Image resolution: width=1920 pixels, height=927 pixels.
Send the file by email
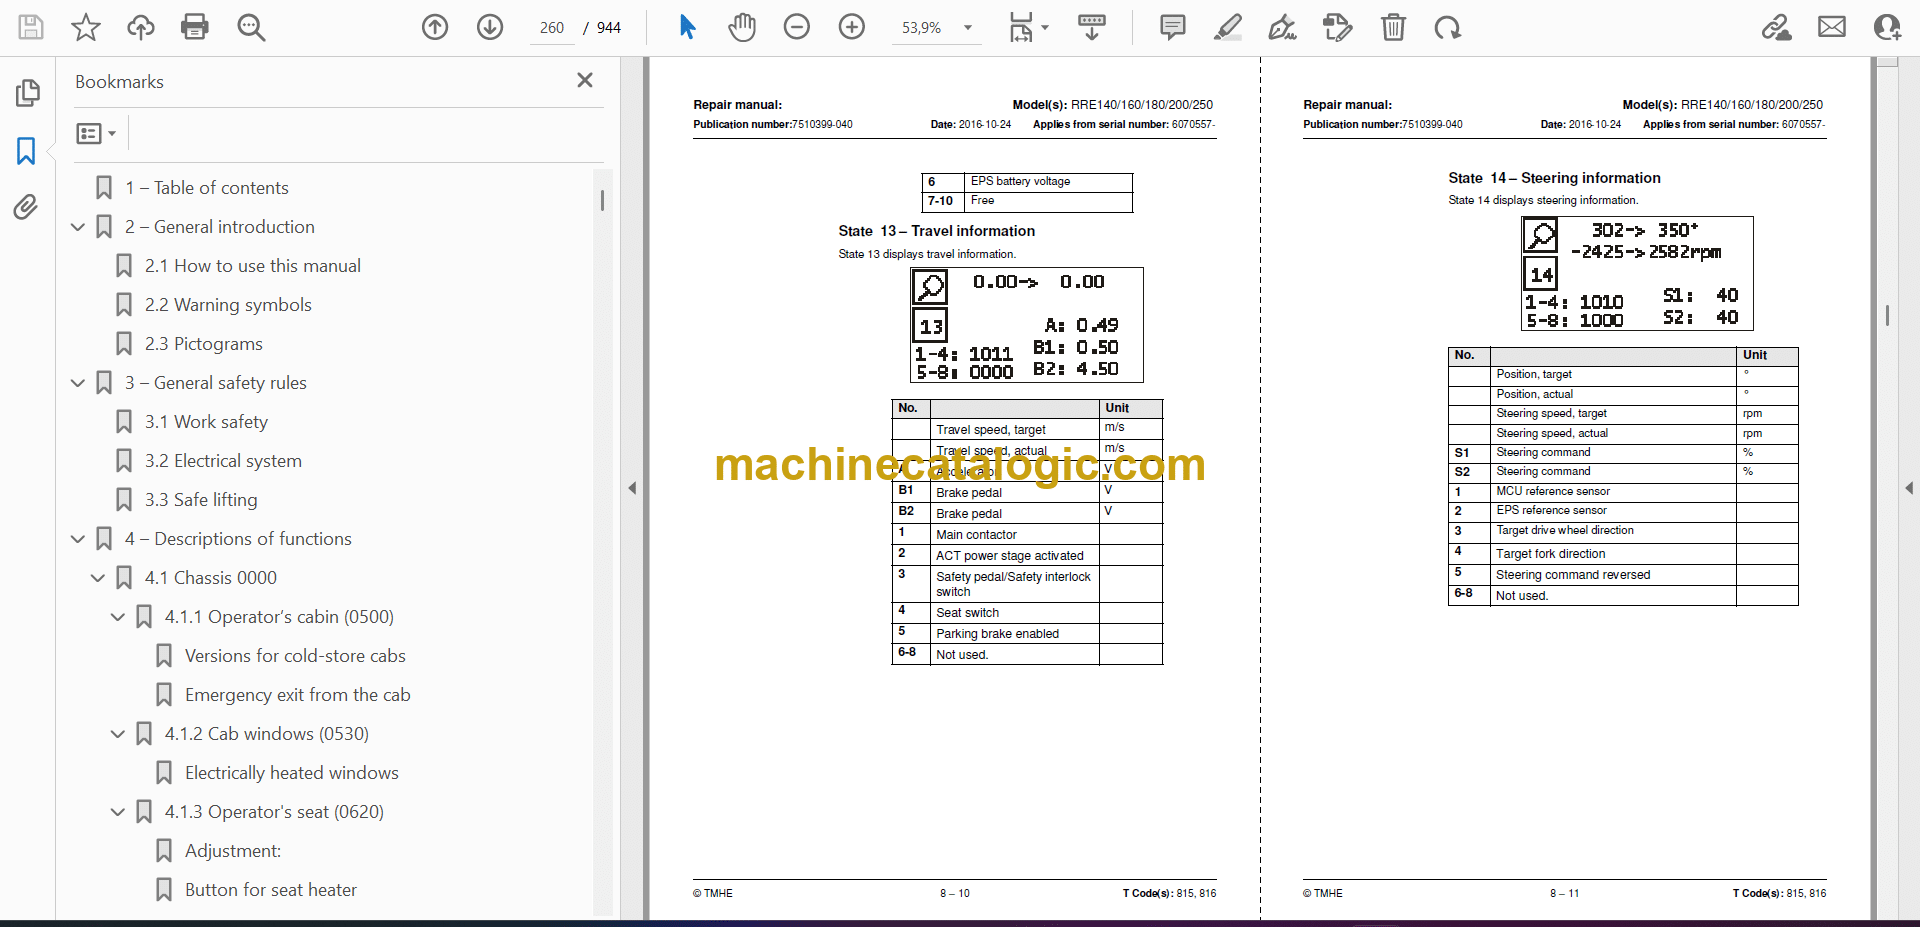pos(1832,27)
